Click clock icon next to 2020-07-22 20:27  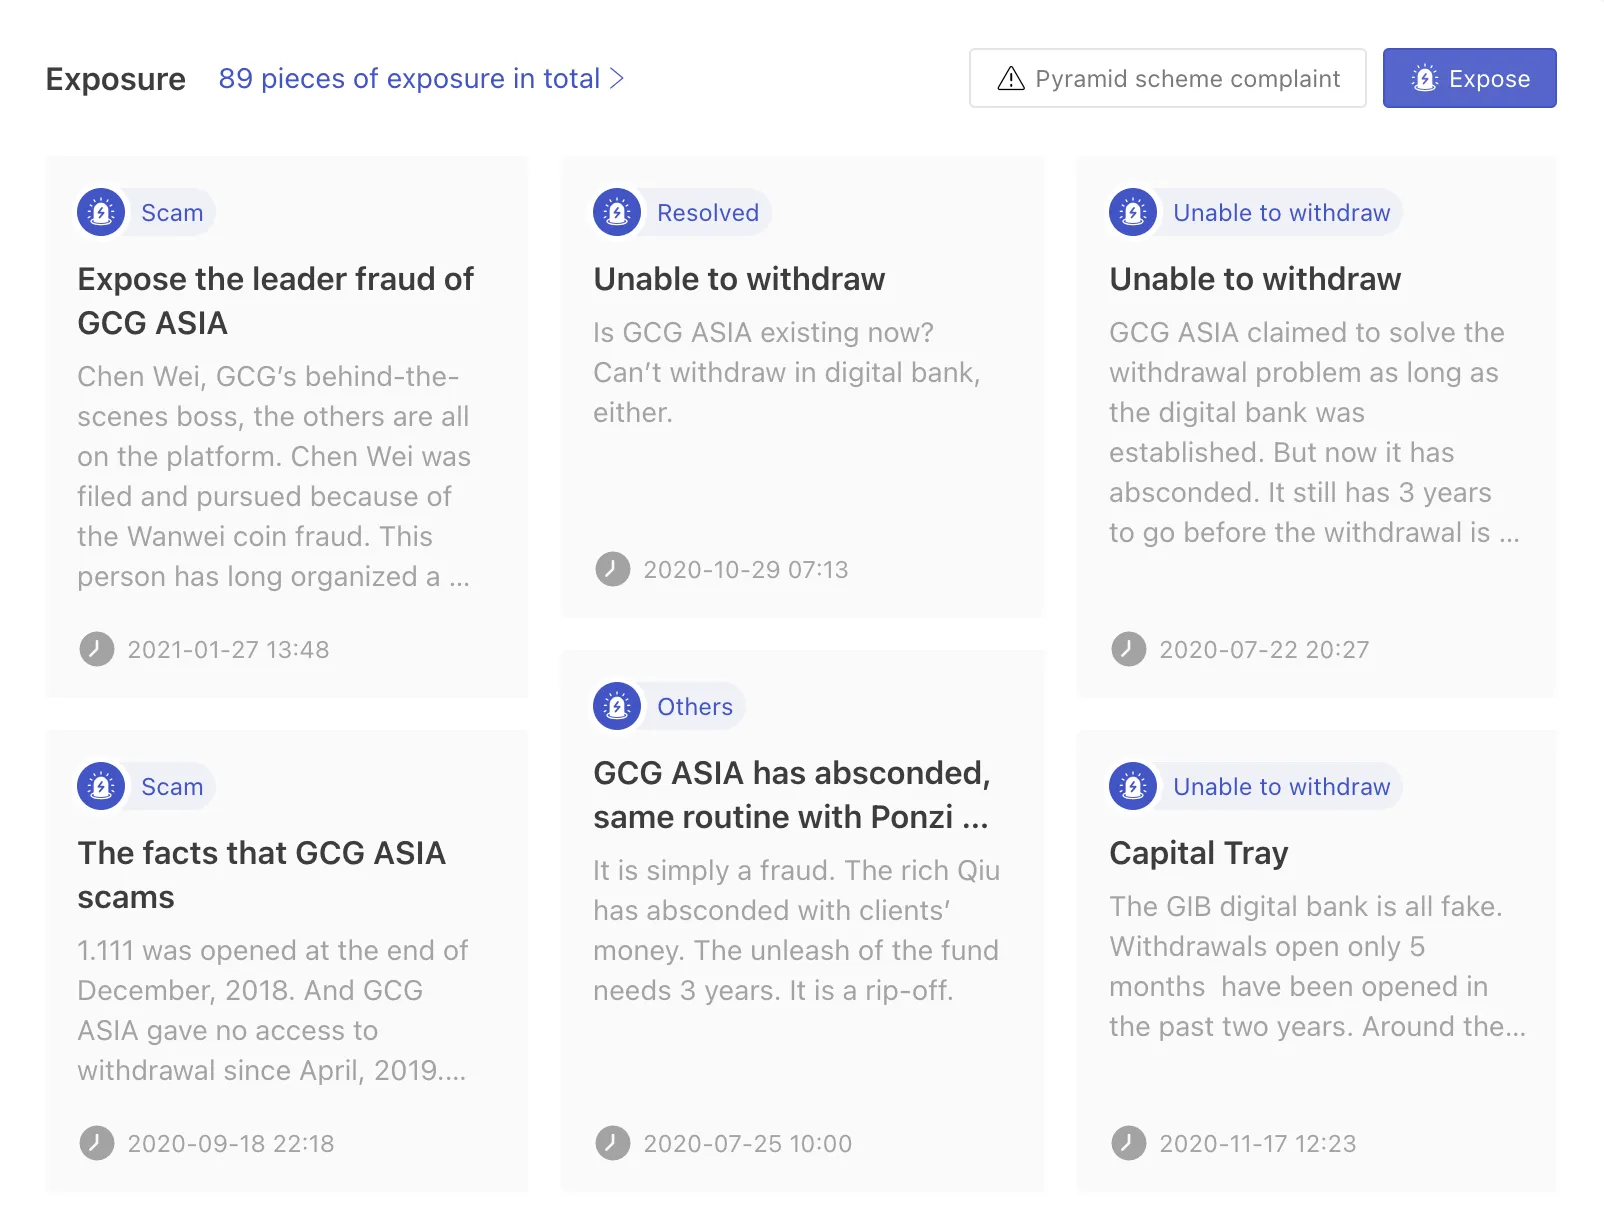click(1129, 649)
